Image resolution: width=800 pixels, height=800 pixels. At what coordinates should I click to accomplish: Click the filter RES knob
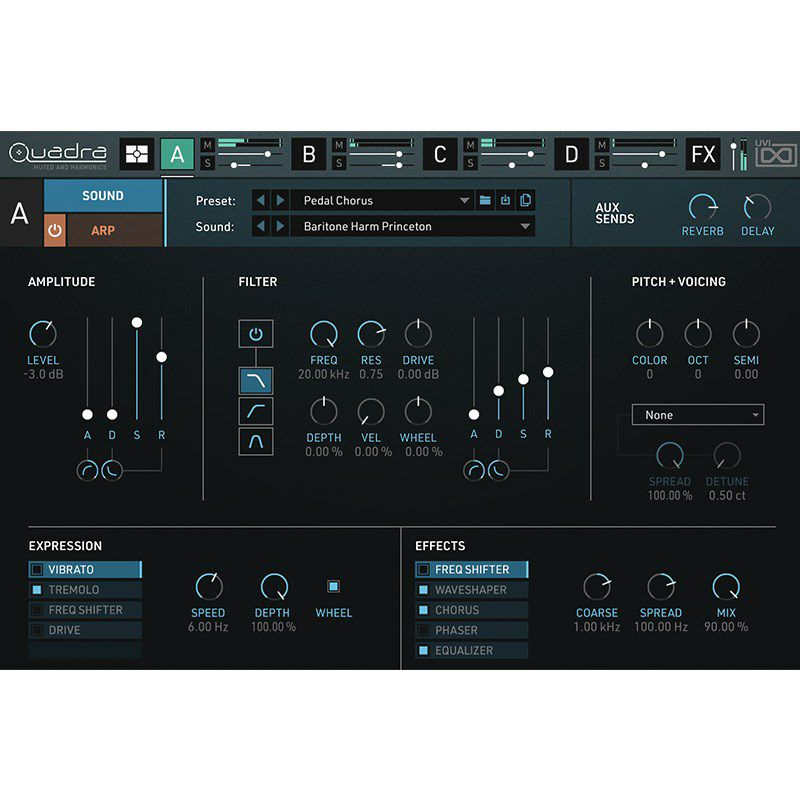371,334
